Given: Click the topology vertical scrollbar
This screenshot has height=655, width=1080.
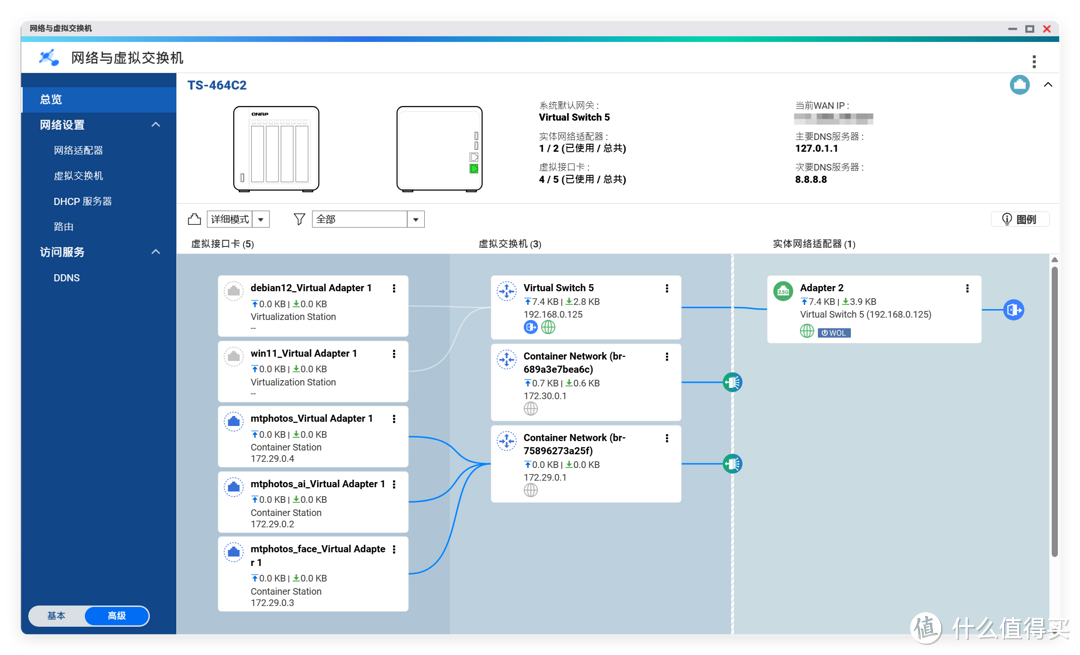Looking at the screenshot, I should tap(1054, 410).
